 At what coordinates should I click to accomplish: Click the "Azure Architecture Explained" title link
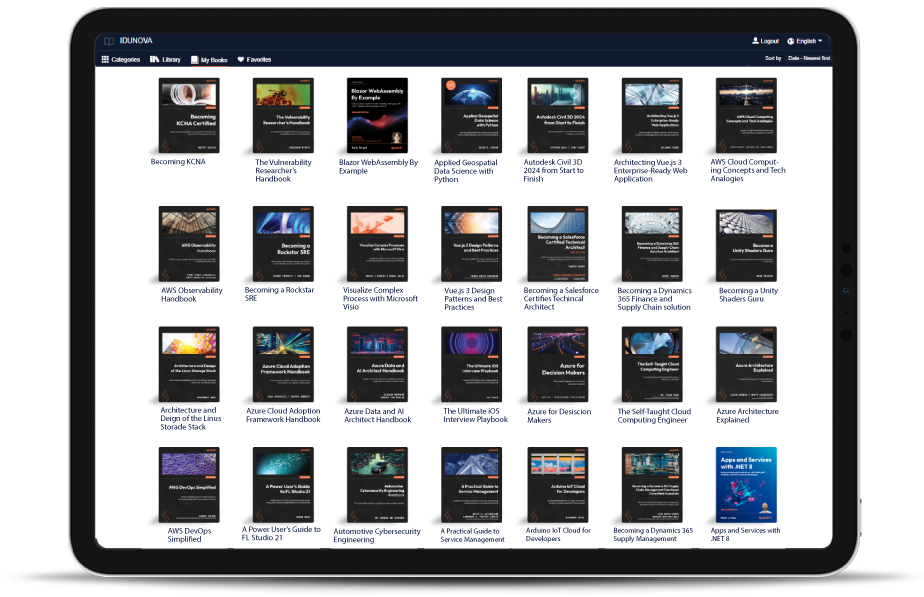[747, 415]
